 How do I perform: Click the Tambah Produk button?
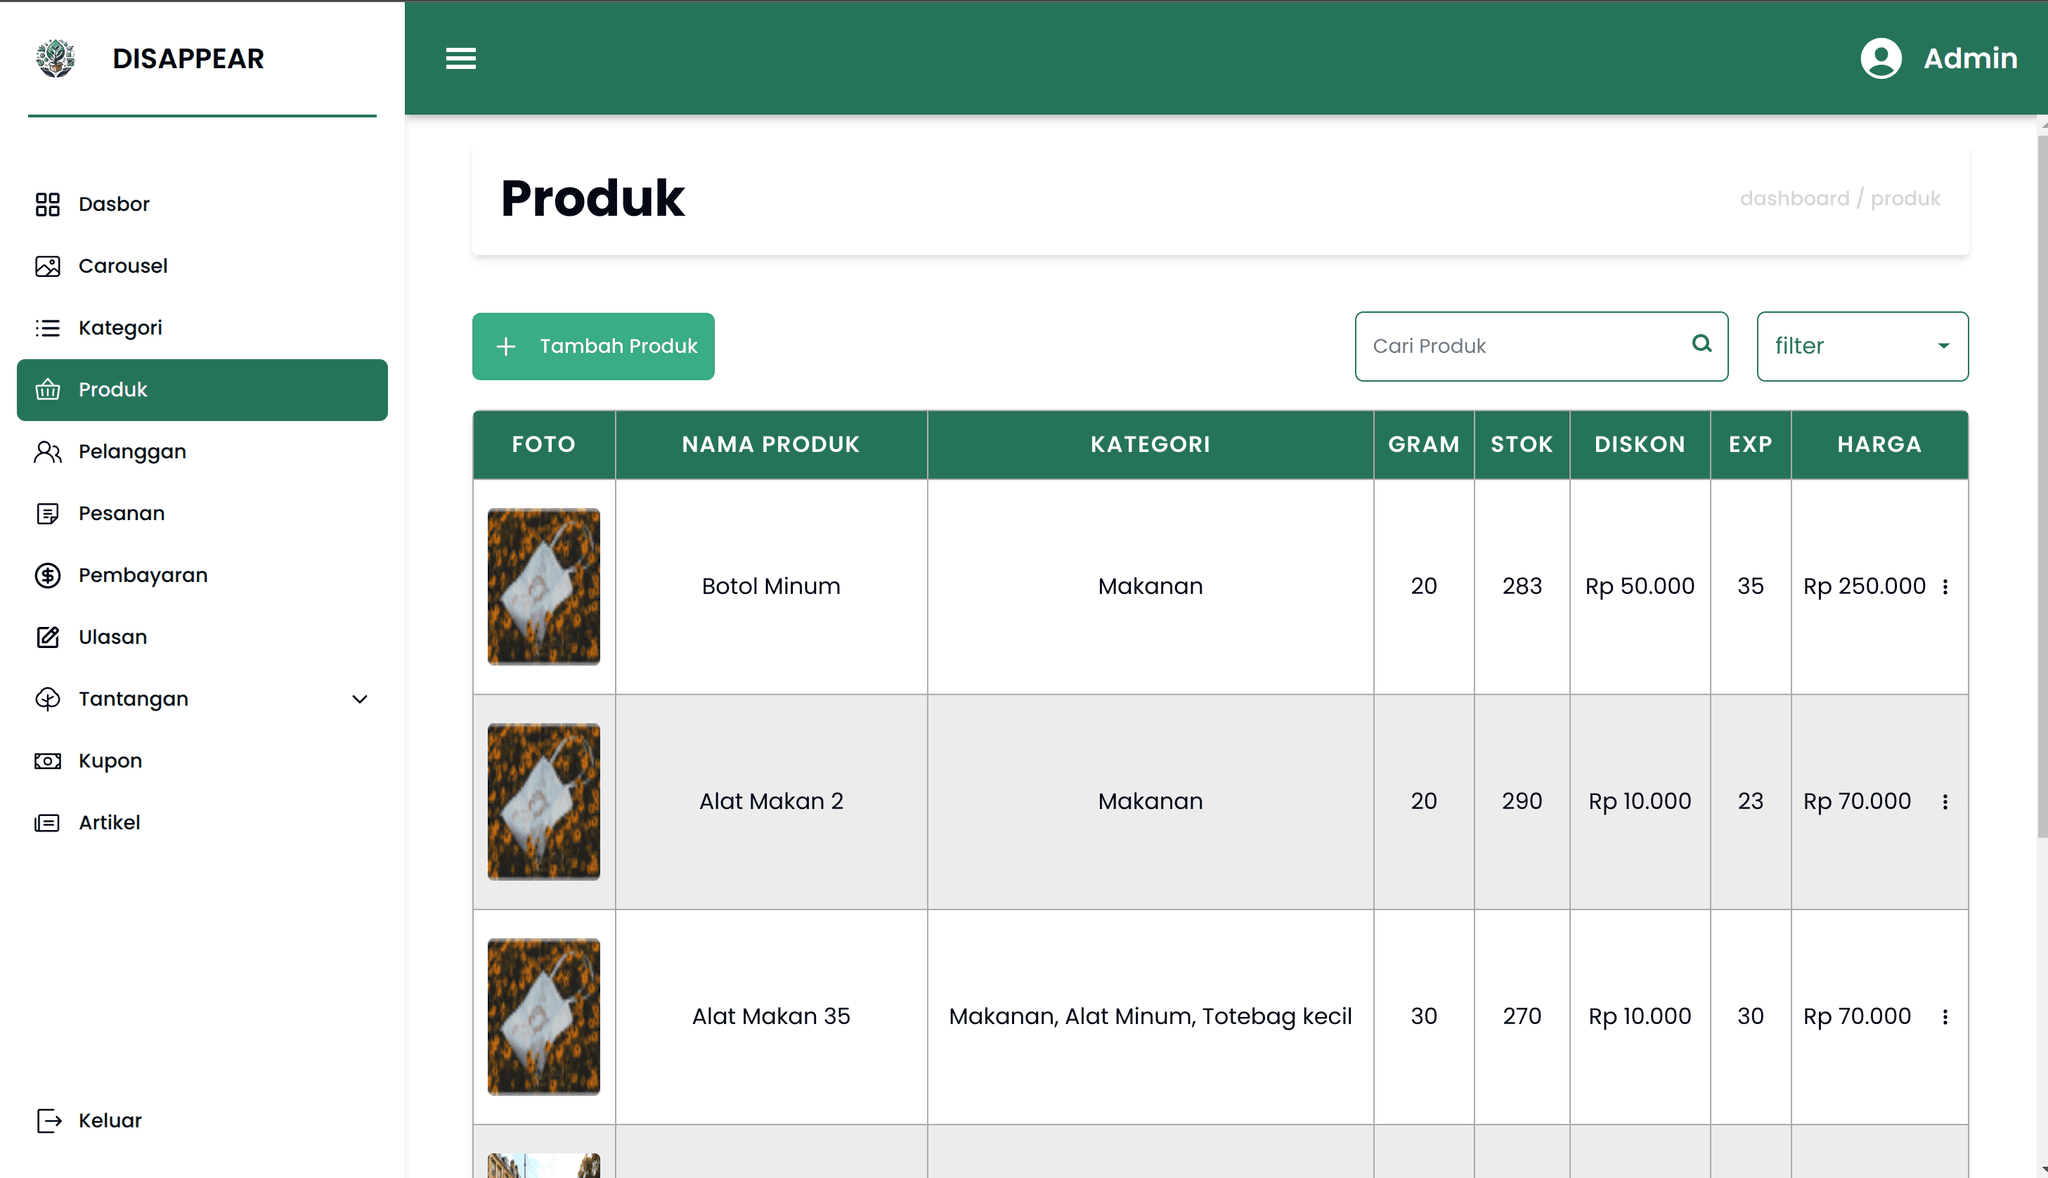(593, 346)
